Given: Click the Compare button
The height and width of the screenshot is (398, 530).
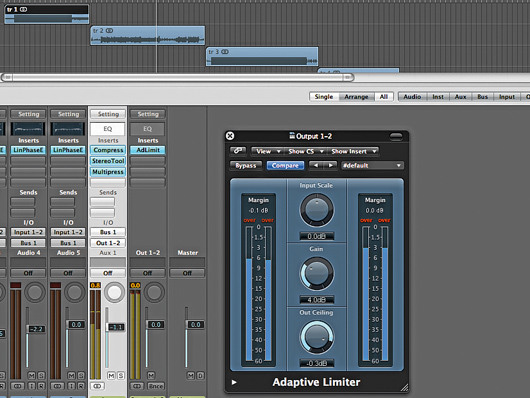Looking at the screenshot, I should (285, 165).
